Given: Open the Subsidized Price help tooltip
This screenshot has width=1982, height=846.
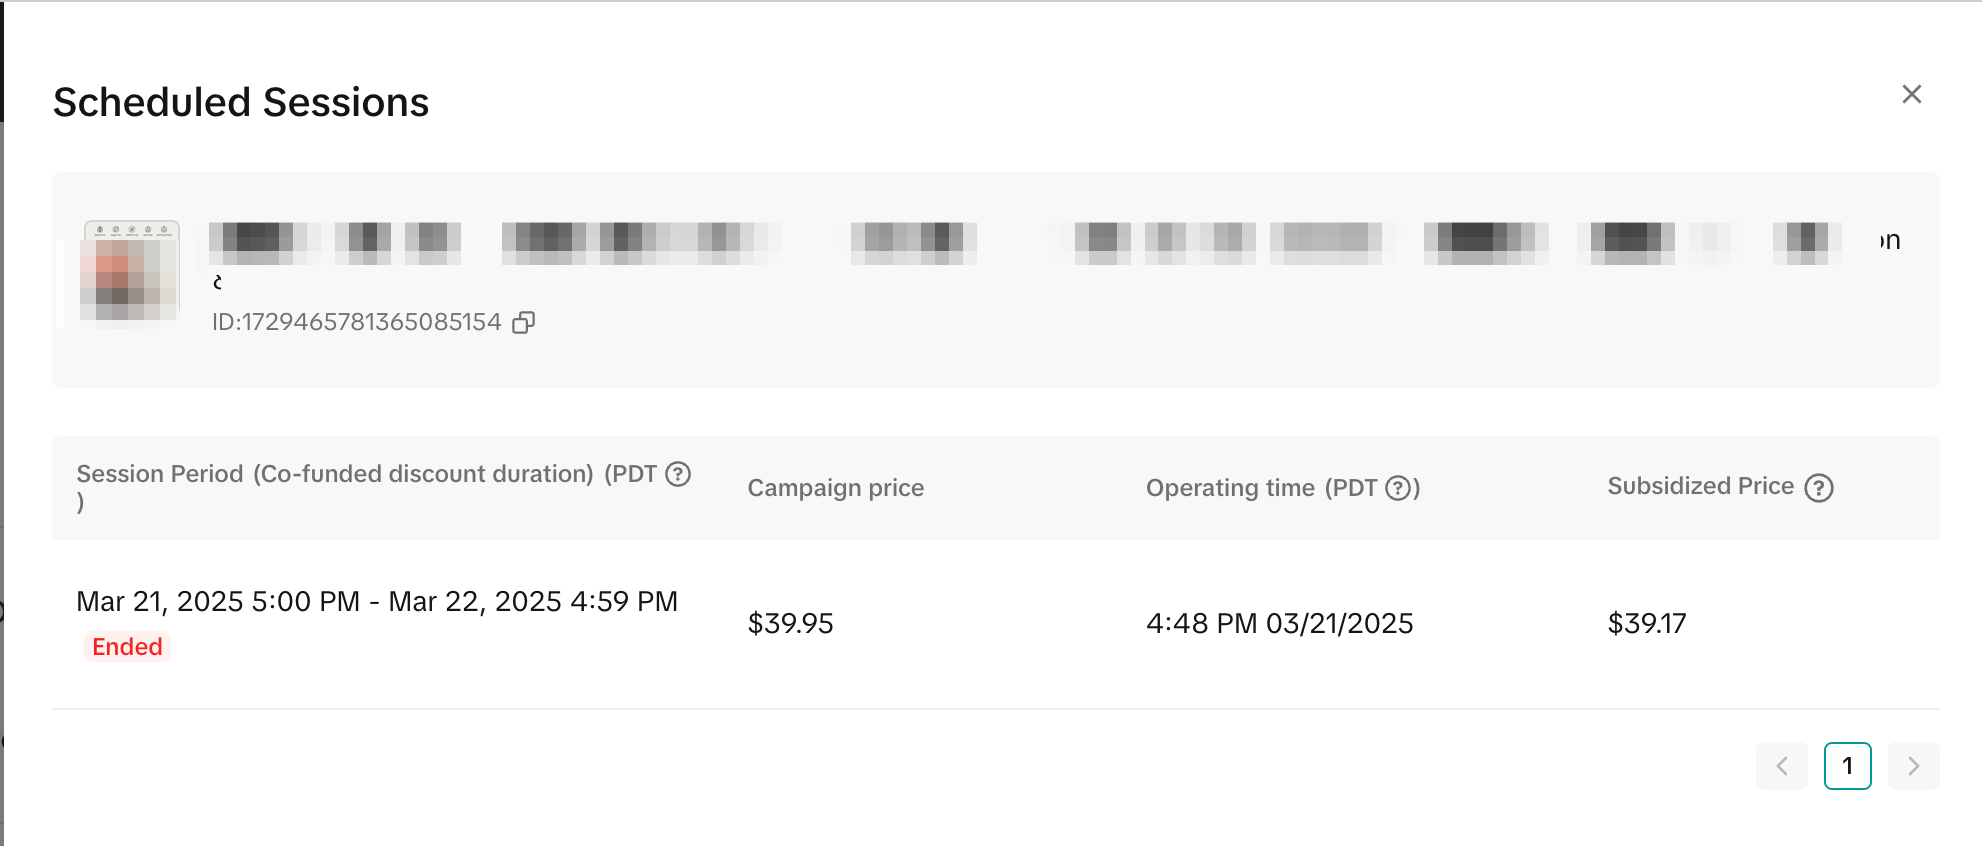Looking at the screenshot, I should 1819,488.
